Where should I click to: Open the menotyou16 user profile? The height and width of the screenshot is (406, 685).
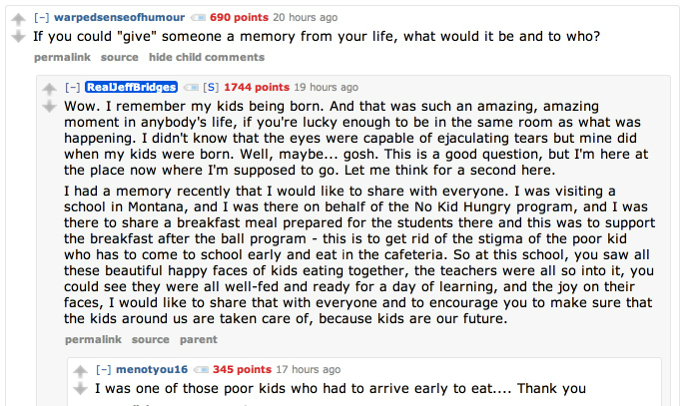pyautogui.click(x=152, y=370)
